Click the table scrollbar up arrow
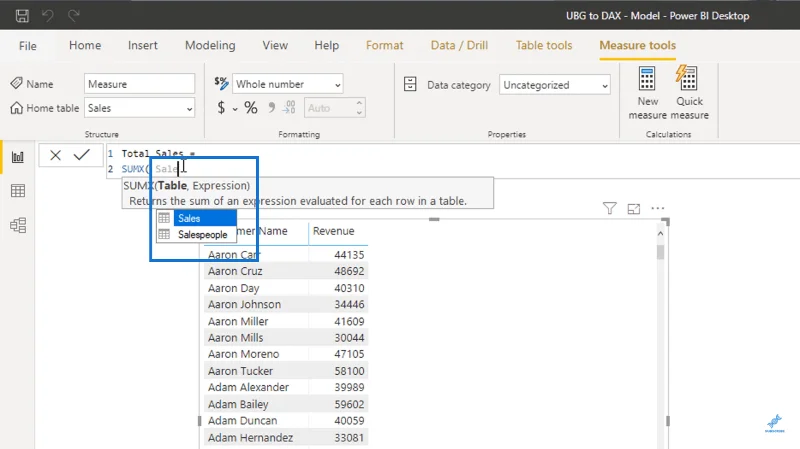The height and width of the screenshot is (449, 800). (660, 233)
